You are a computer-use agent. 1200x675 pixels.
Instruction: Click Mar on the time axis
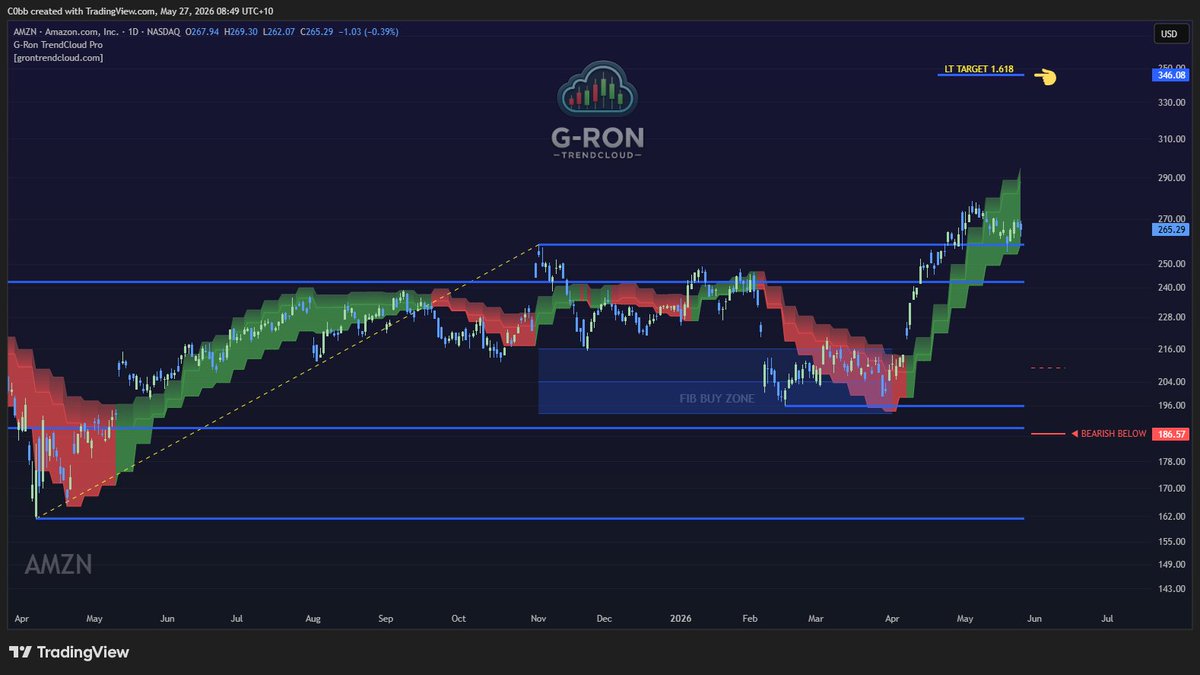pos(817,620)
